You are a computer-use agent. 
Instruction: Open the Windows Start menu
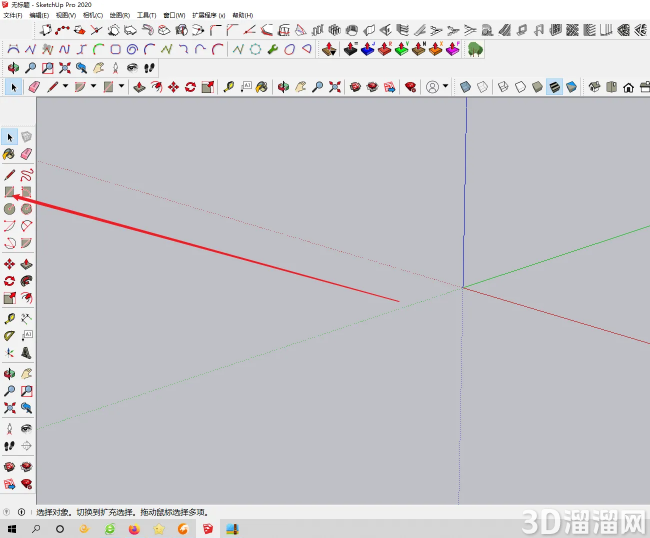click(12, 529)
